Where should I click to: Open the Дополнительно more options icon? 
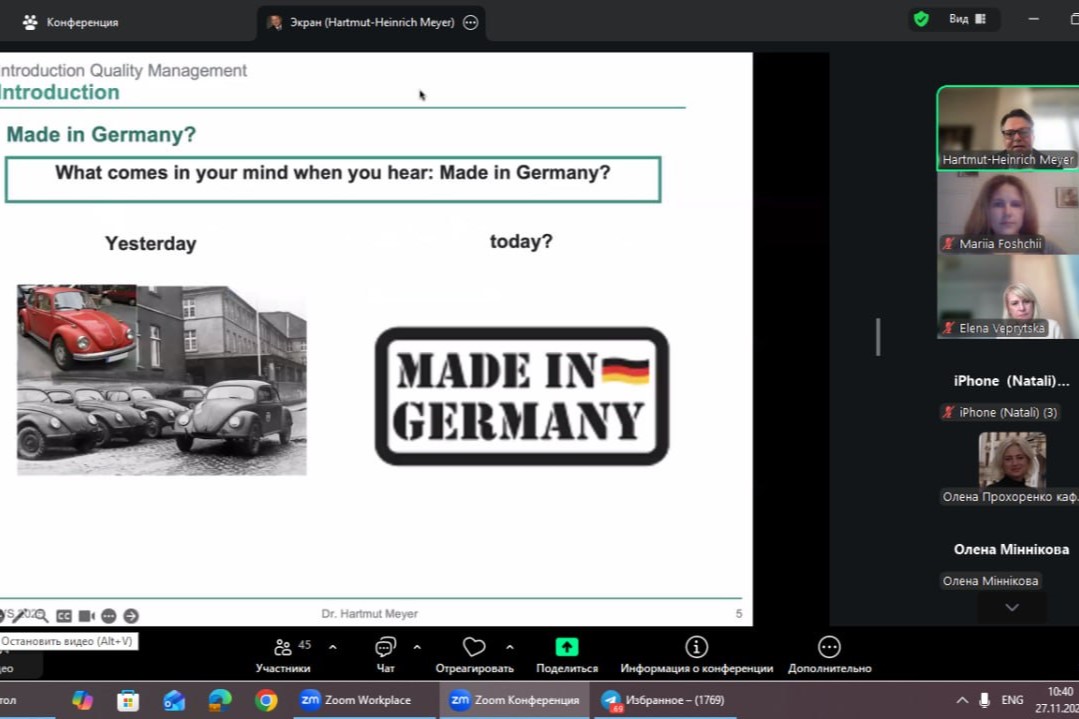click(829, 647)
